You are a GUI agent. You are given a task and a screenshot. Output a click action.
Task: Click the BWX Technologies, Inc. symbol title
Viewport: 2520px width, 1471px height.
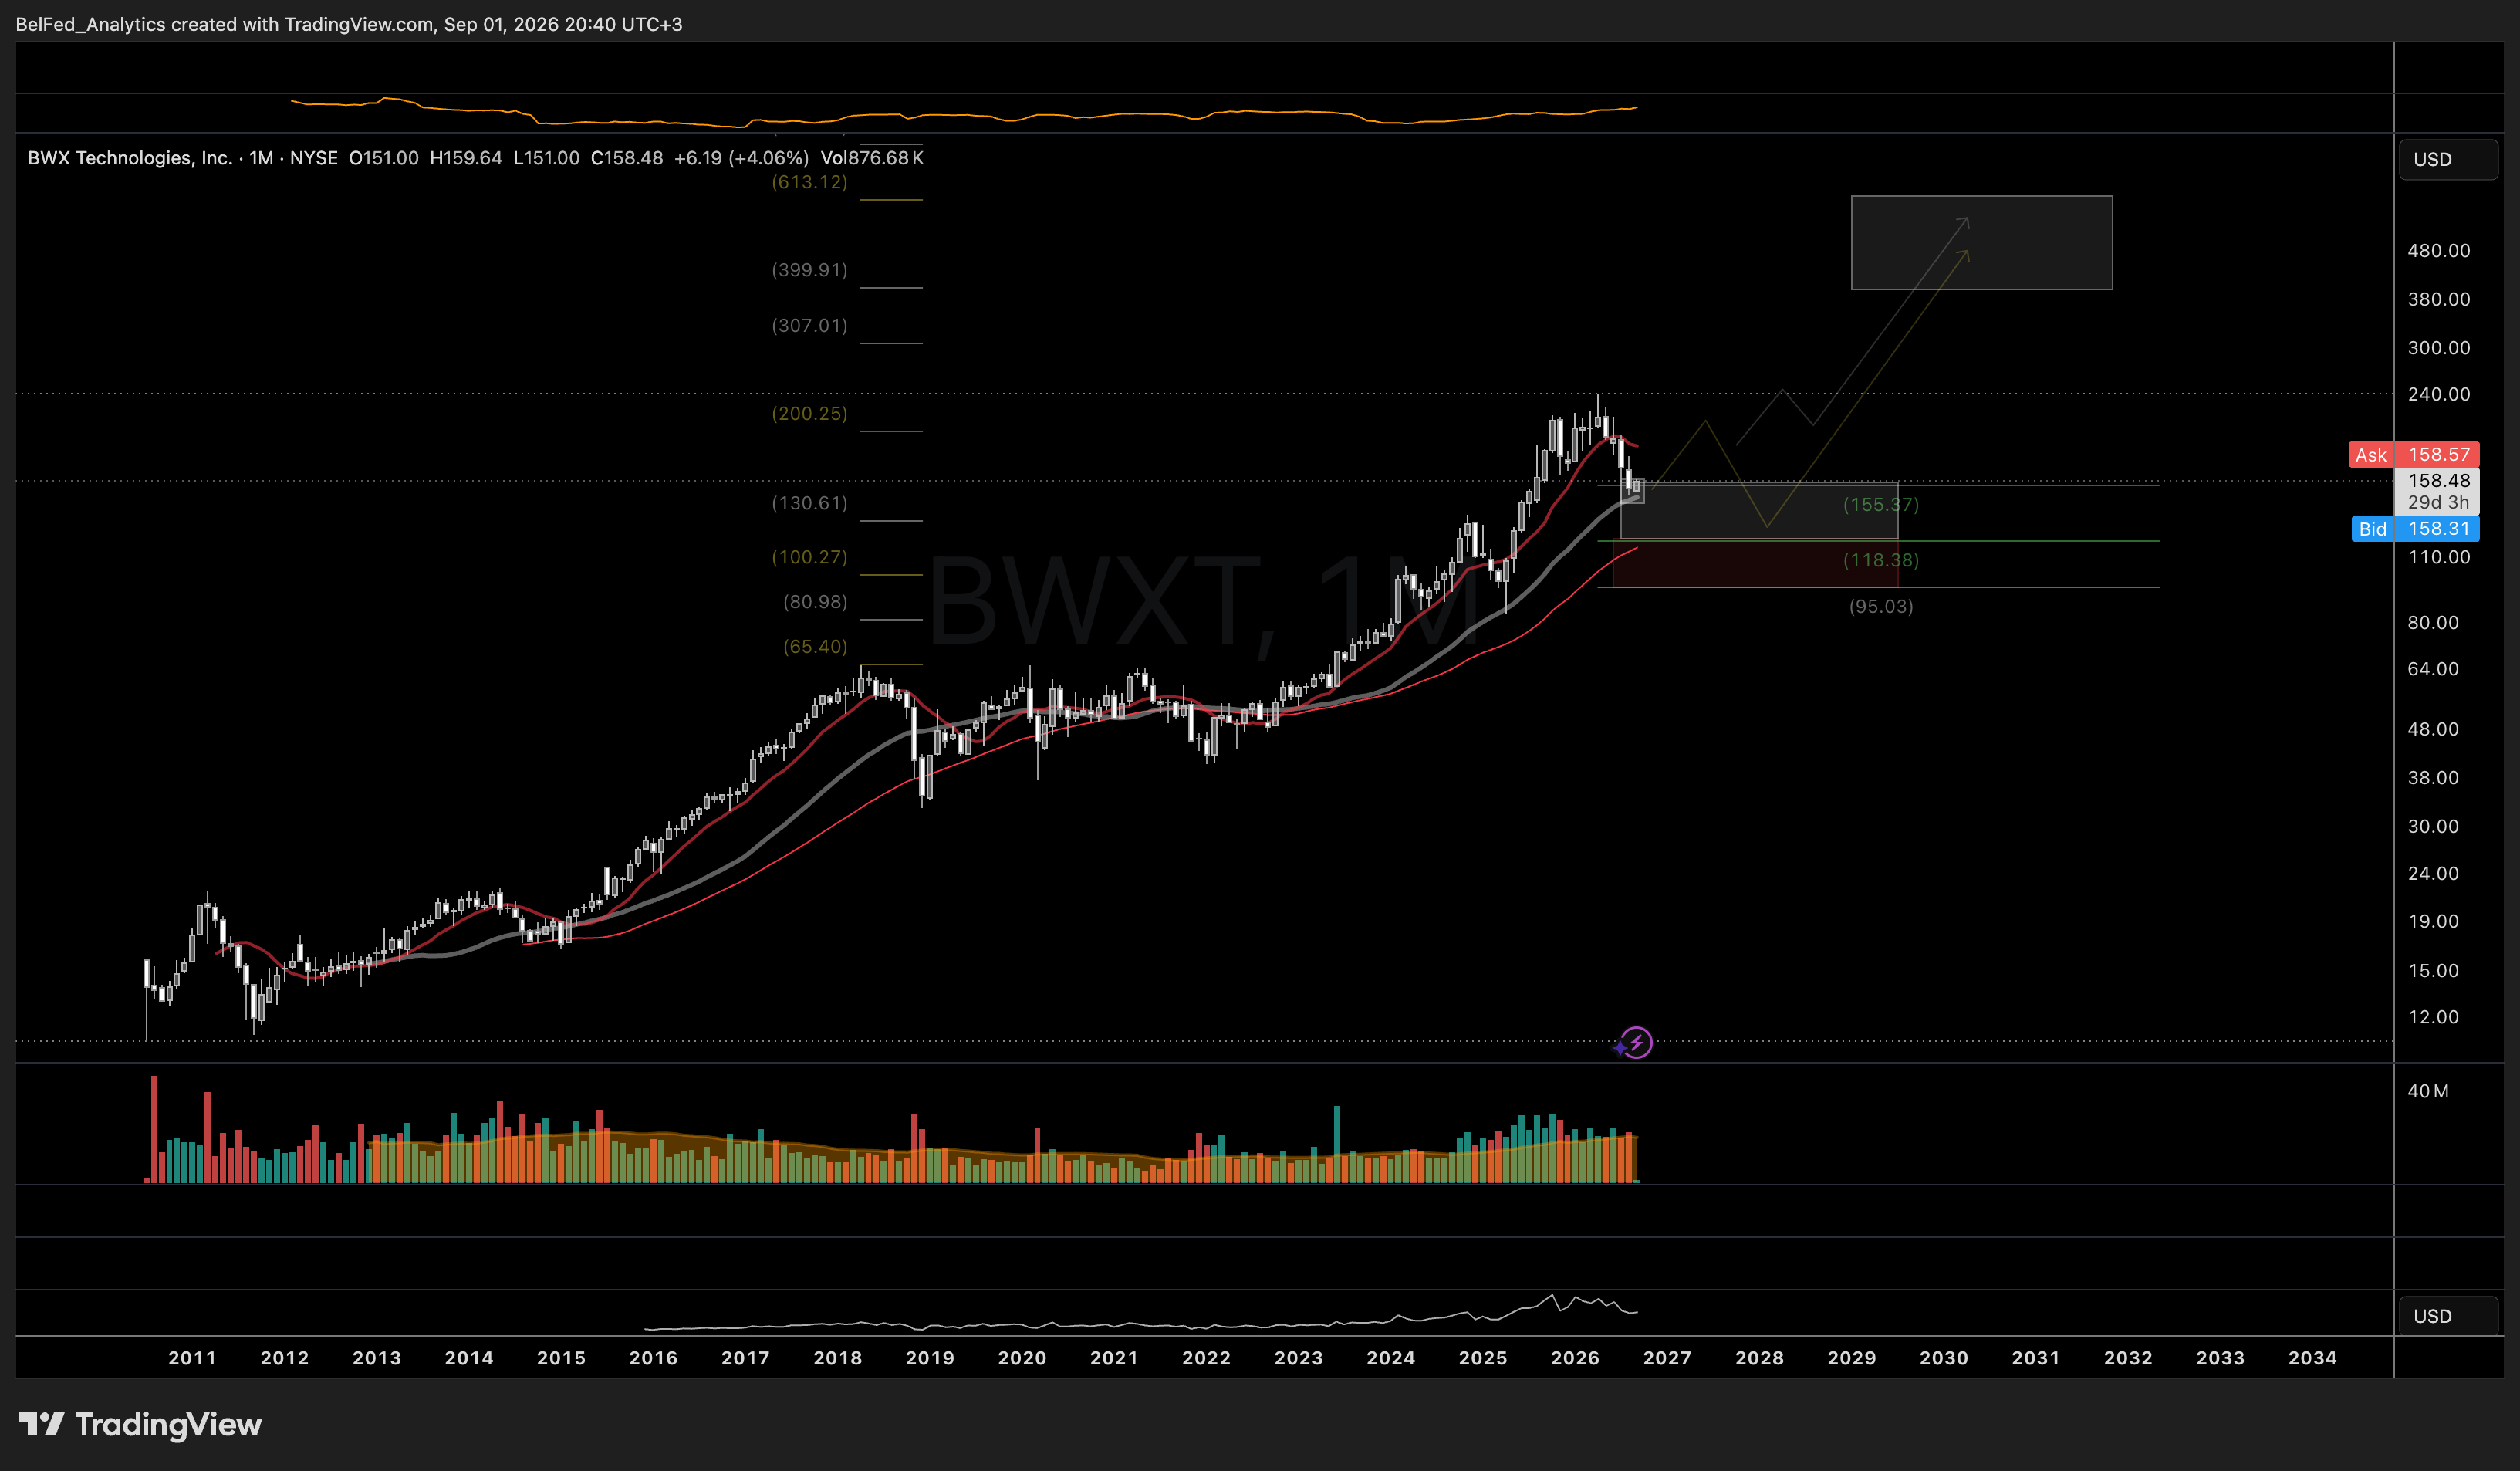130,158
